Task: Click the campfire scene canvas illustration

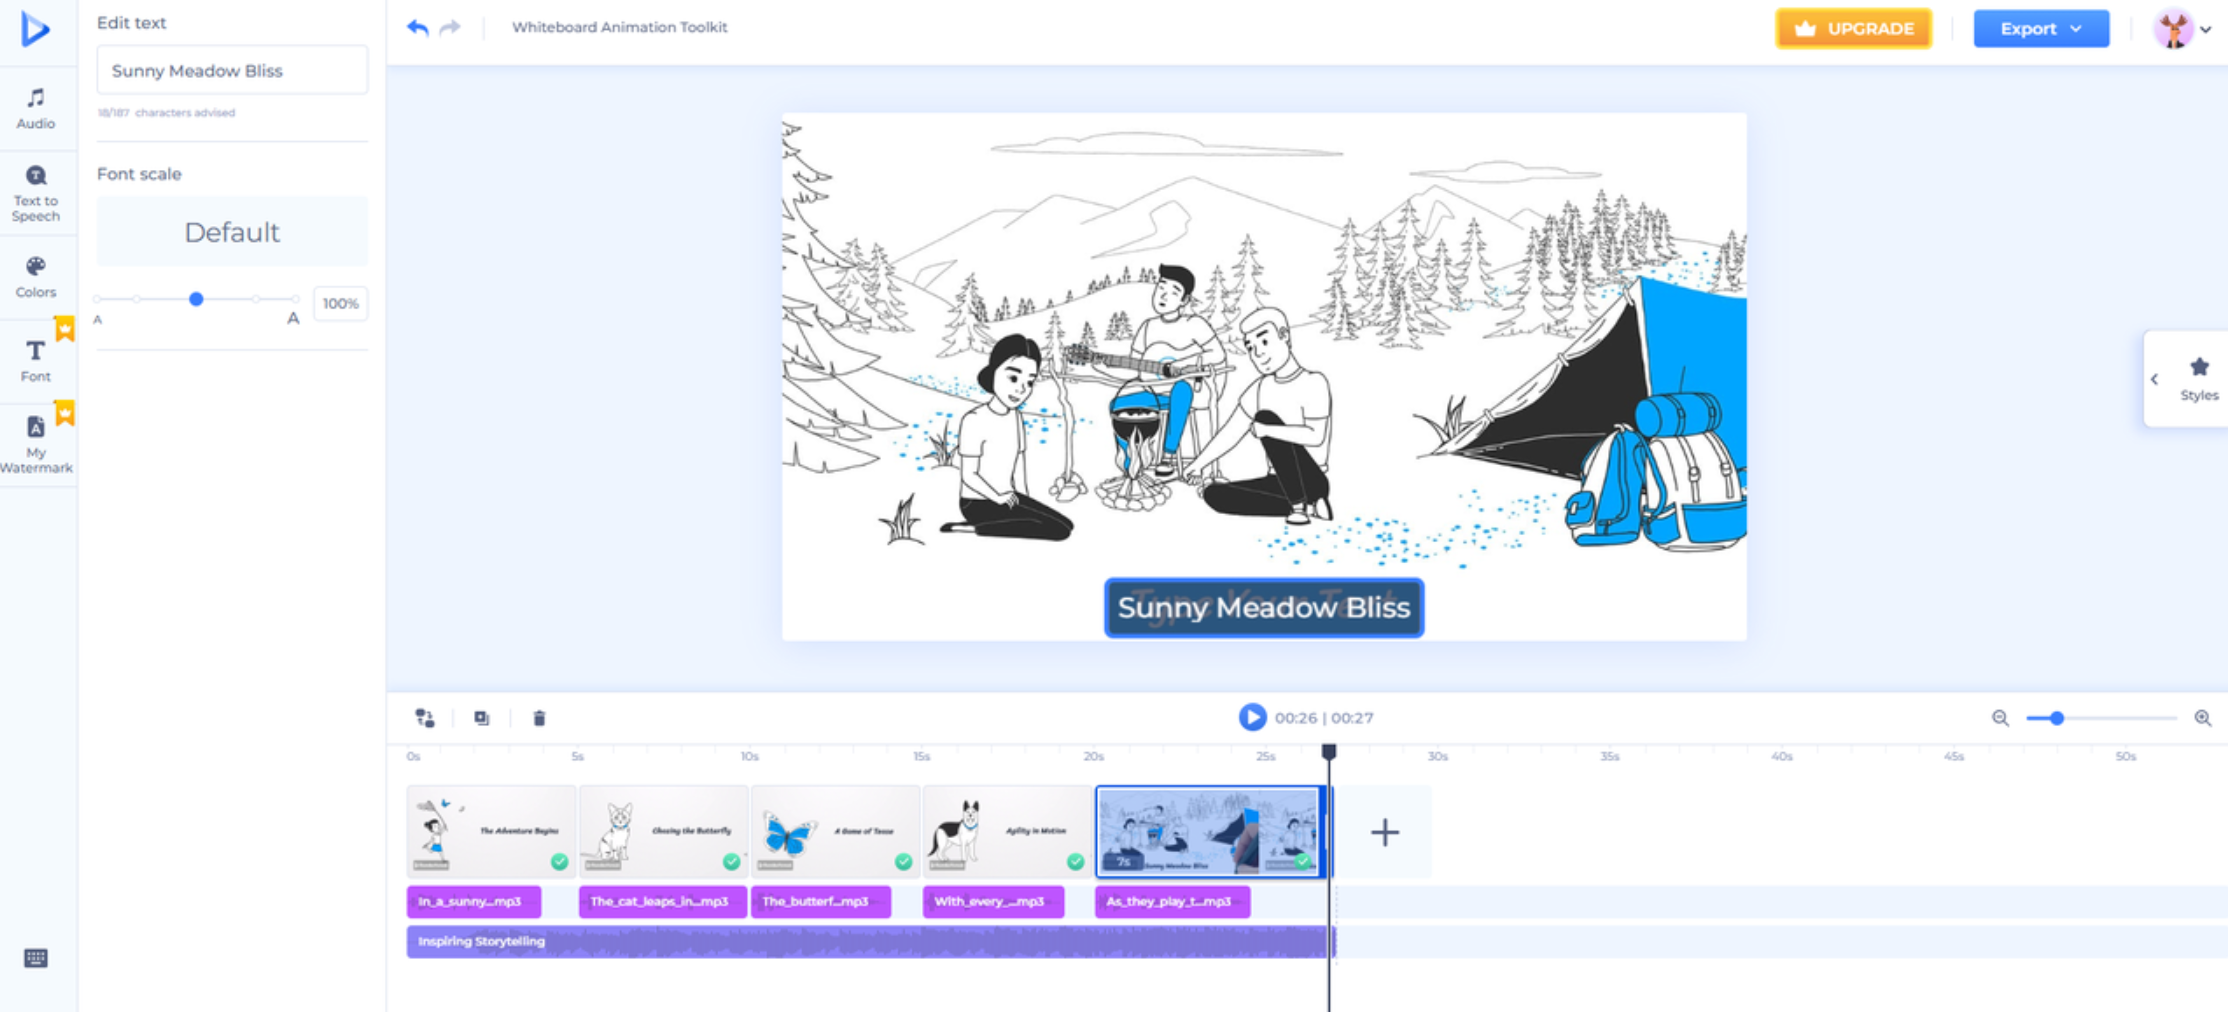Action: pyautogui.click(x=1264, y=376)
